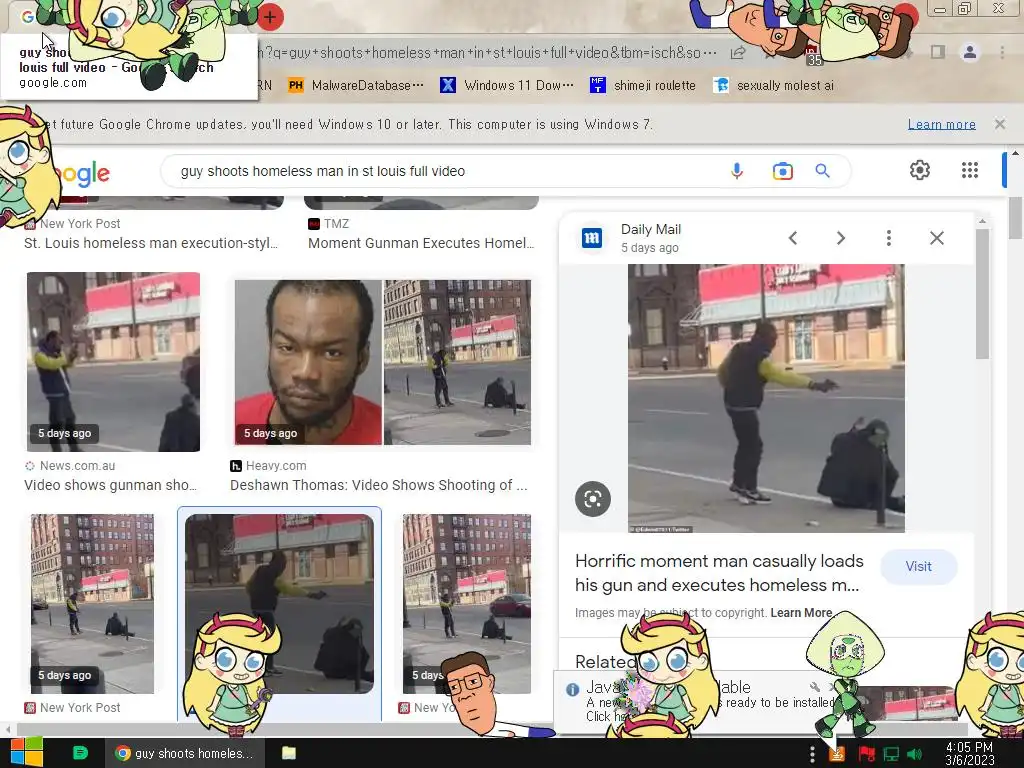Select the bottom-left New York Post thumbnail
The height and width of the screenshot is (768, 1024).
pyautogui.click(x=92, y=603)
